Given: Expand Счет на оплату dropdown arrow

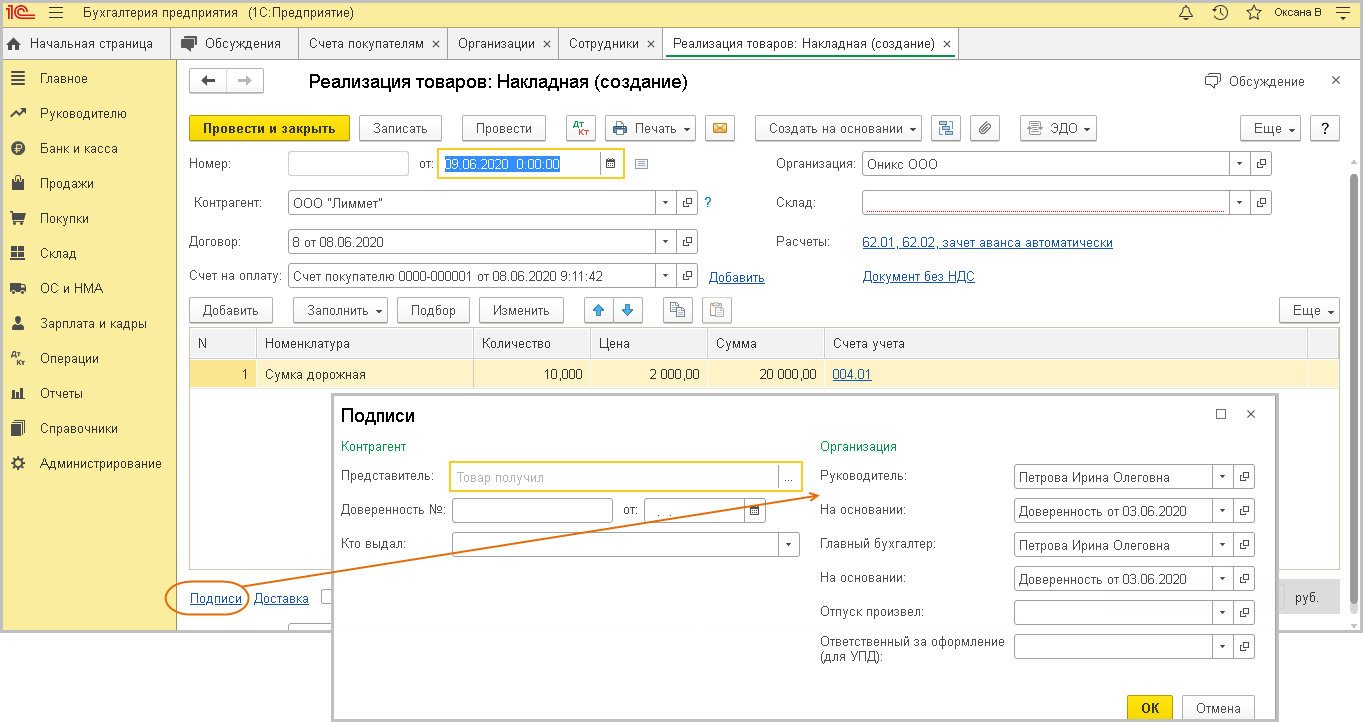Looking at the screenshot, I should (x=666, y=276).
